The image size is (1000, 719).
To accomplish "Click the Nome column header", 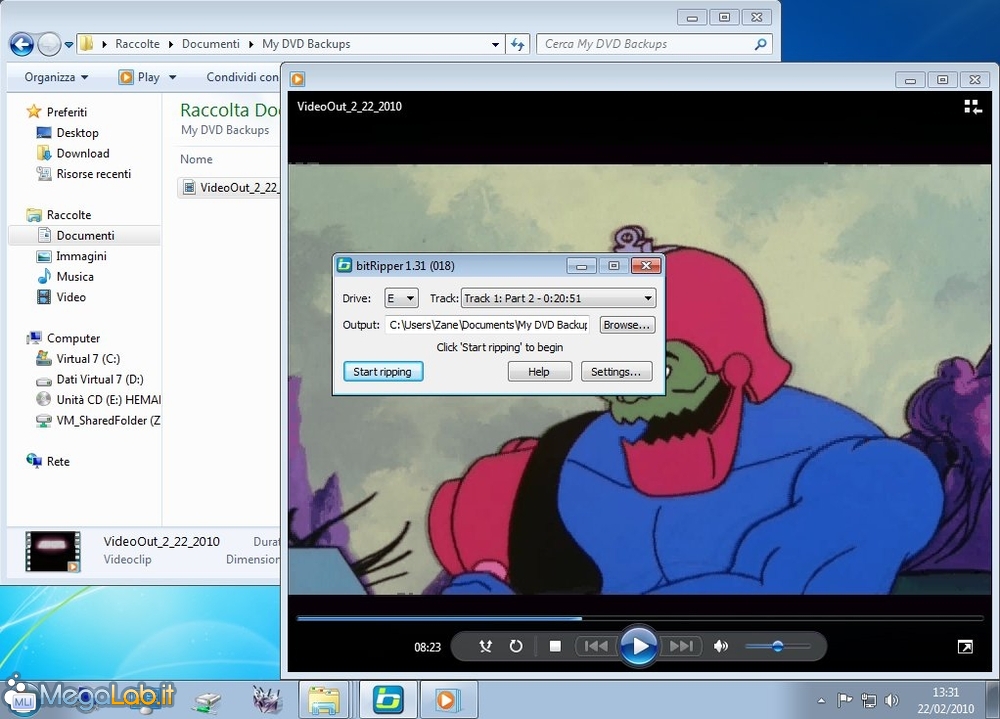I will [x=196, y=159].
